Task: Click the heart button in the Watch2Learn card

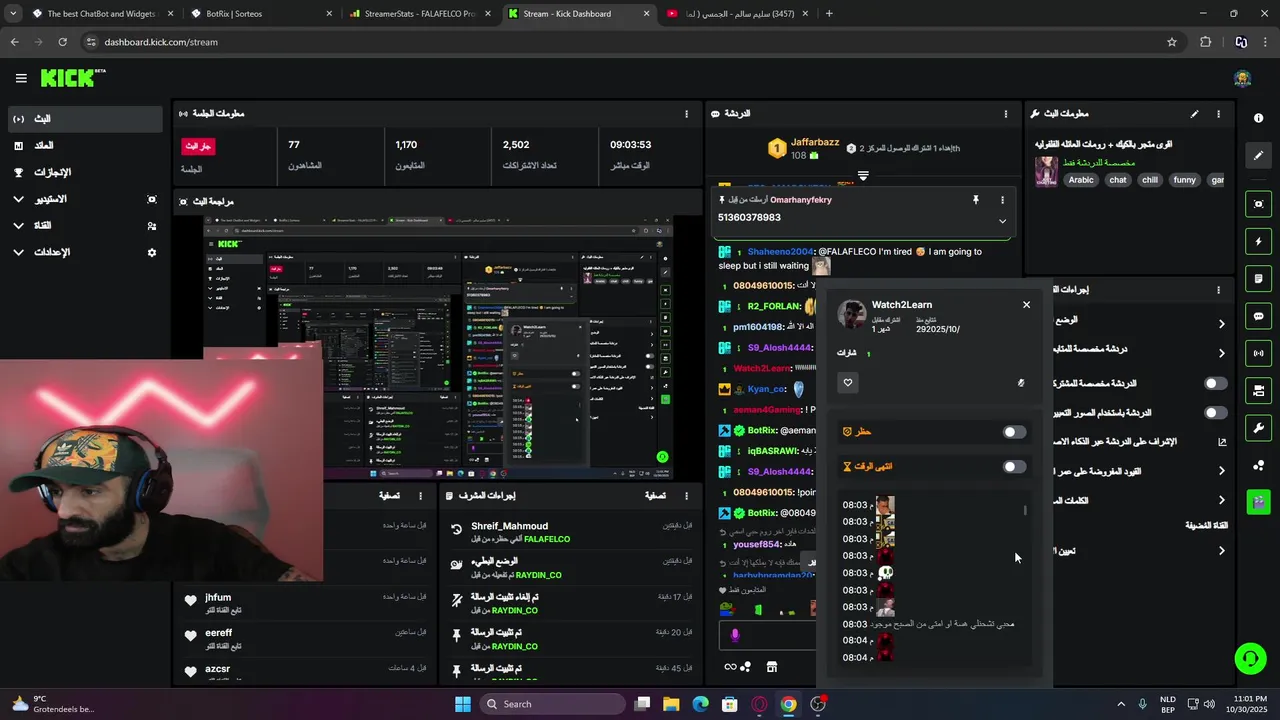Action: [x=848, y=382]
